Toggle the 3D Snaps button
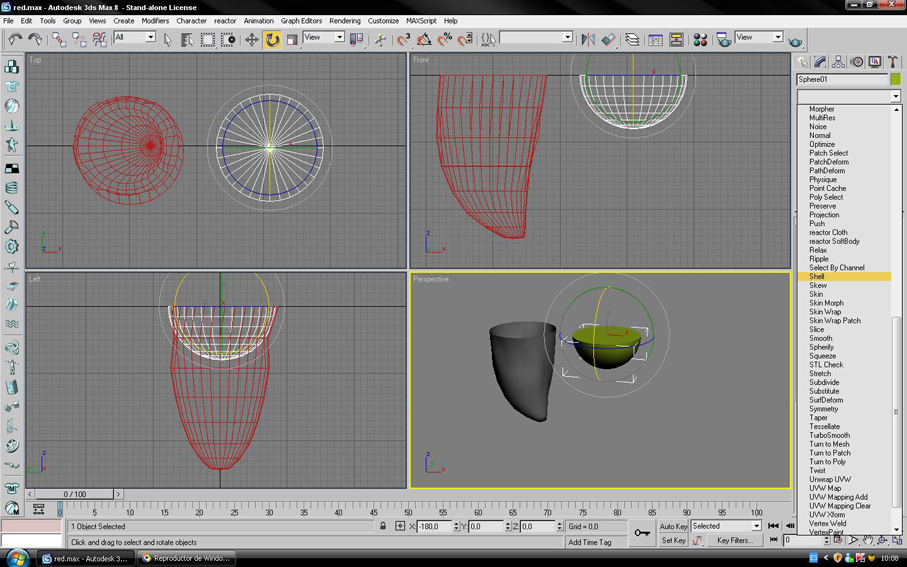This screenshot has width=907, height=567. [x=403, y=40]
